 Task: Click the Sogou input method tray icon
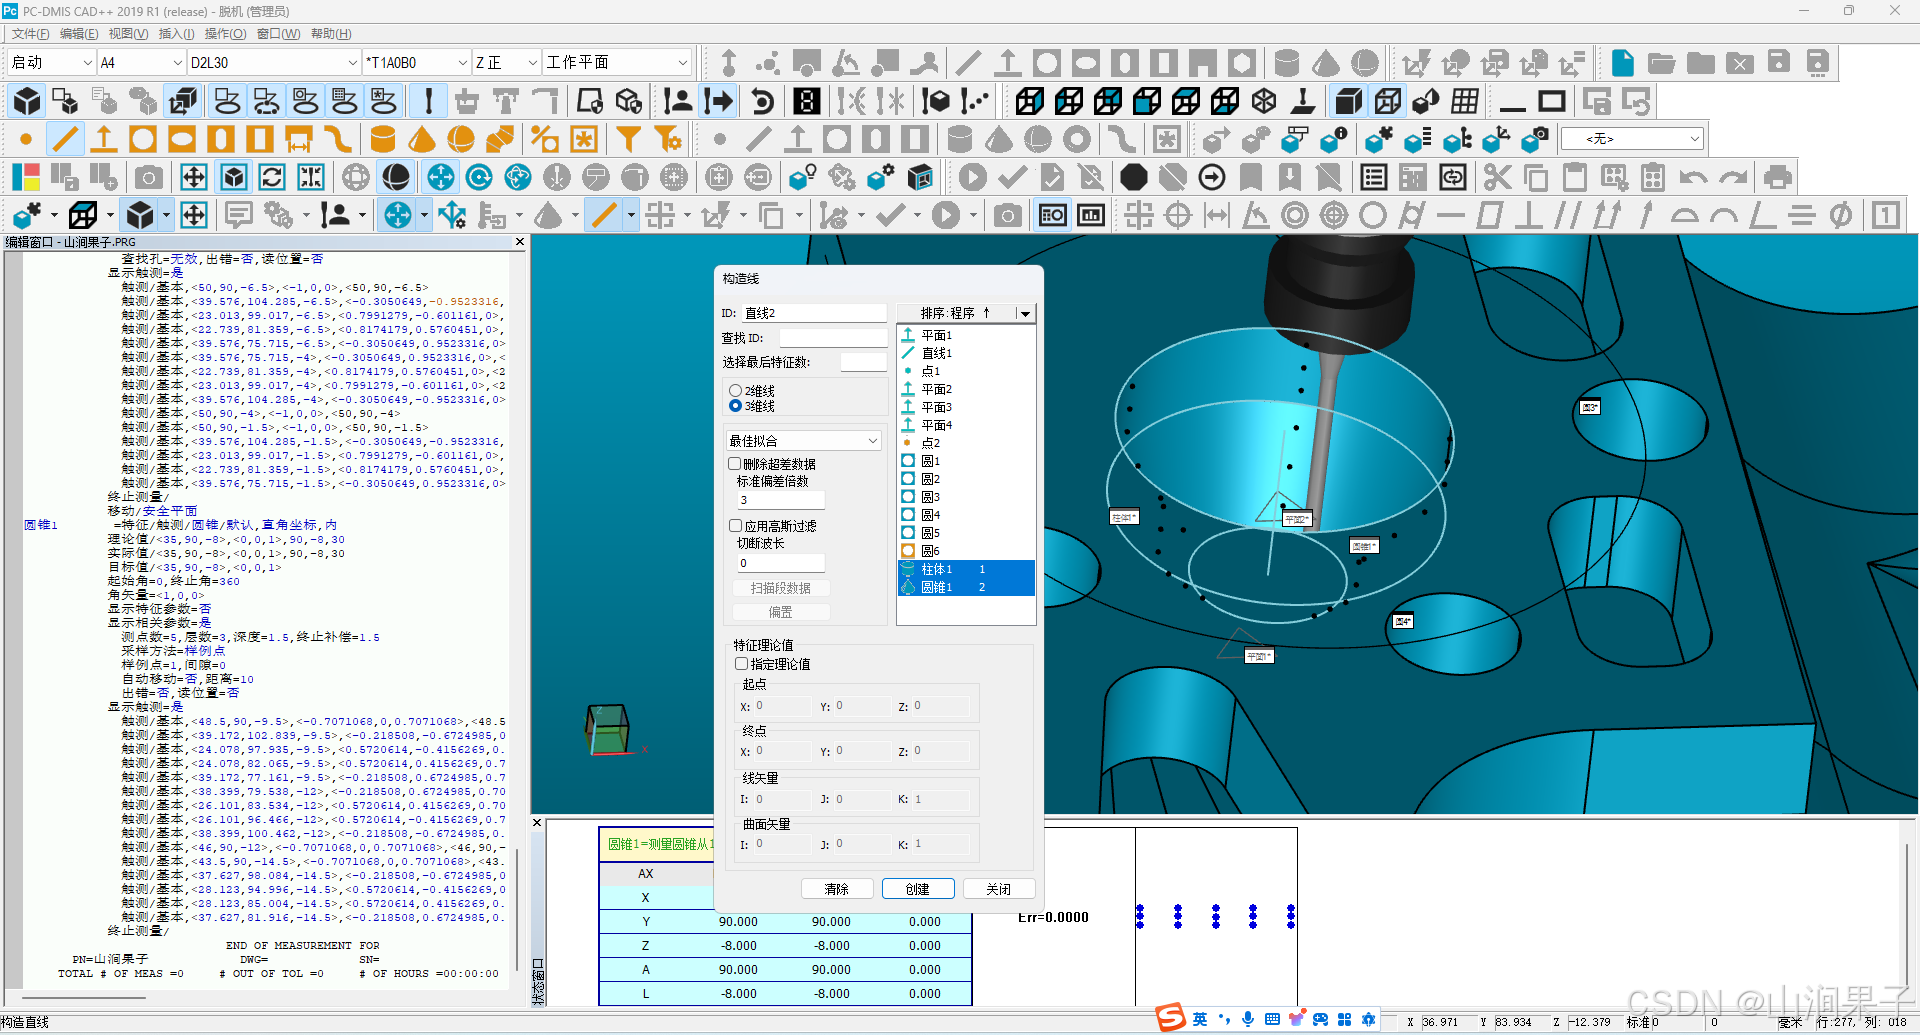tap(1170, 1018)
